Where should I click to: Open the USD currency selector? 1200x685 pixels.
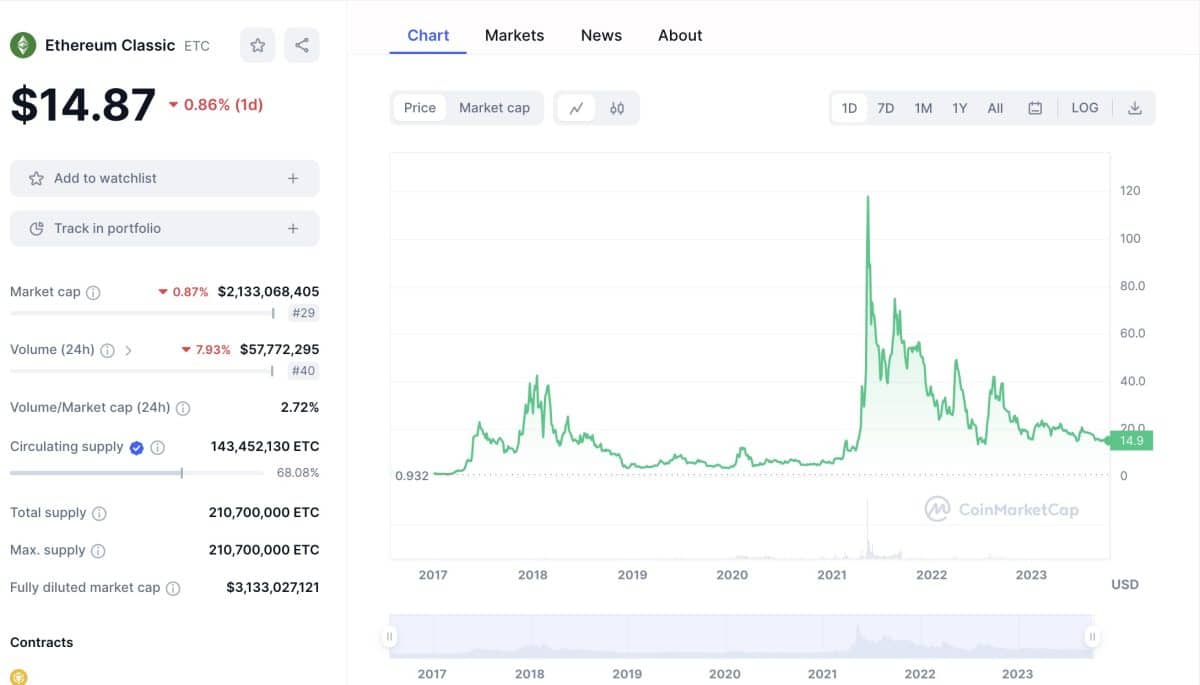click(1124, 584)
